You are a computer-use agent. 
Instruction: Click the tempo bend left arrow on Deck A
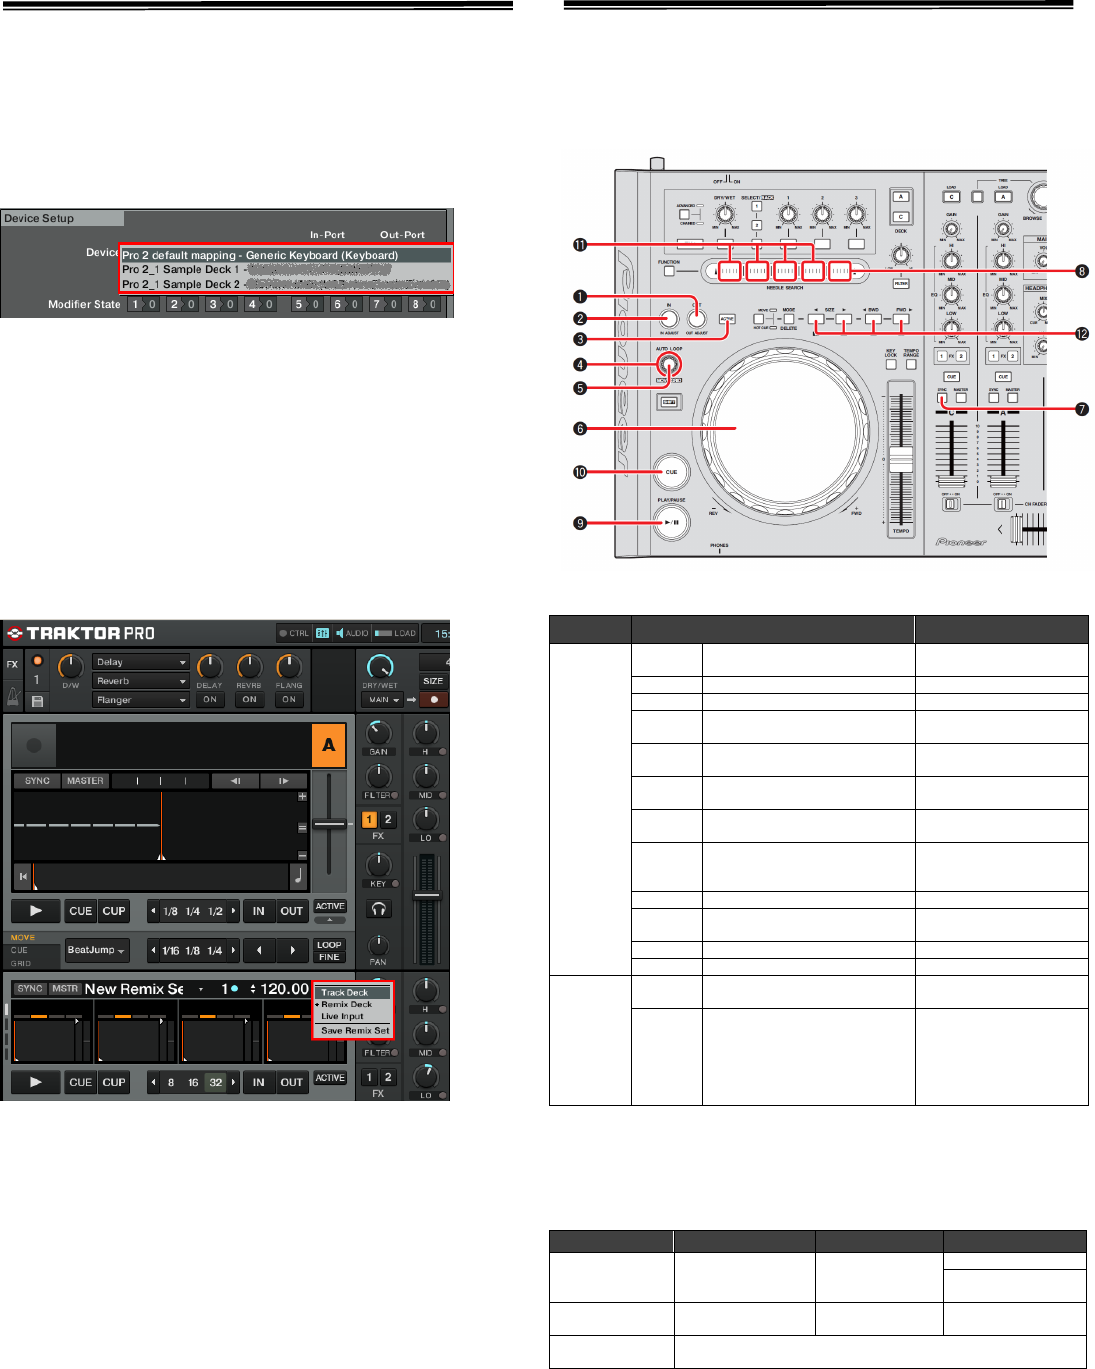pos(236,781)
